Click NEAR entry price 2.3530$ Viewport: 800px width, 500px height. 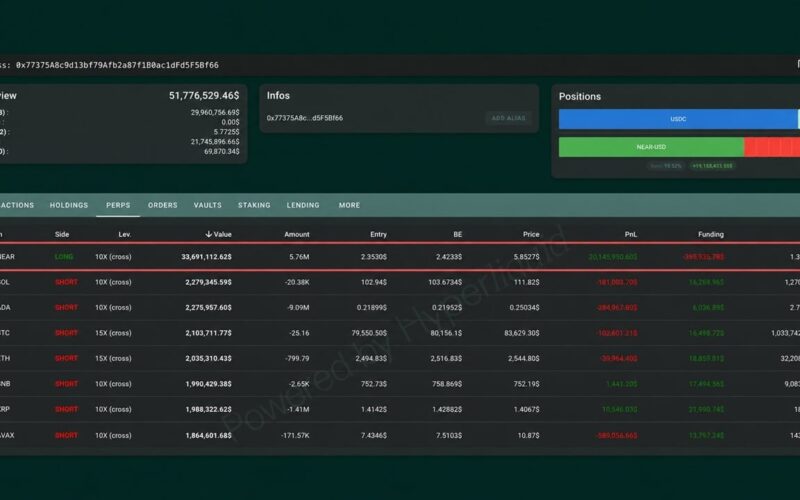(x=373, y=257)
